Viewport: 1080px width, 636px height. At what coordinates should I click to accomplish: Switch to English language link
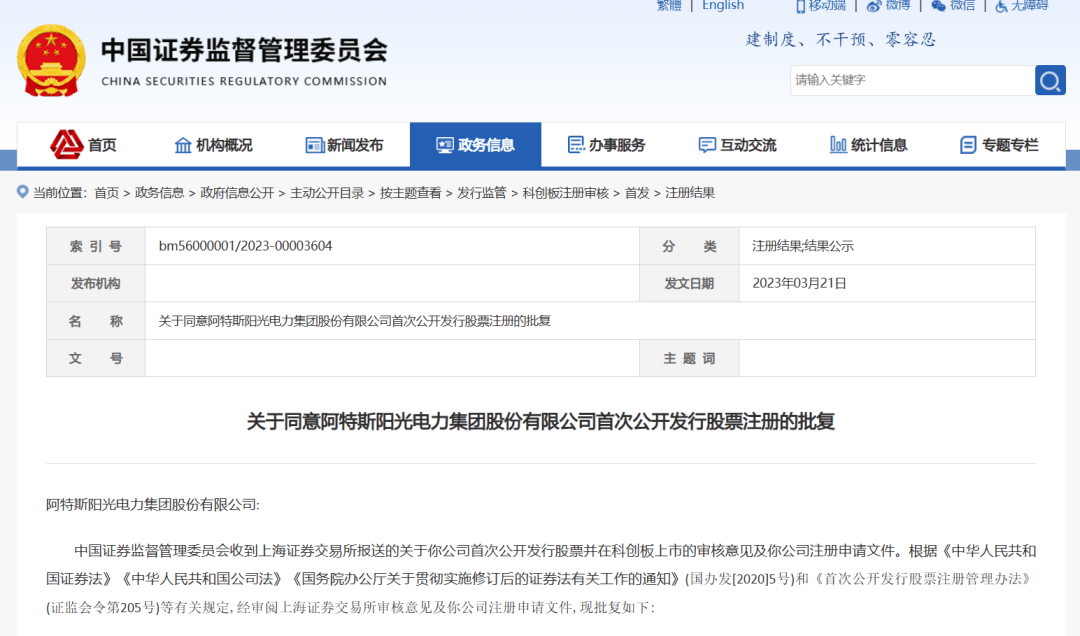click(722, 6)
